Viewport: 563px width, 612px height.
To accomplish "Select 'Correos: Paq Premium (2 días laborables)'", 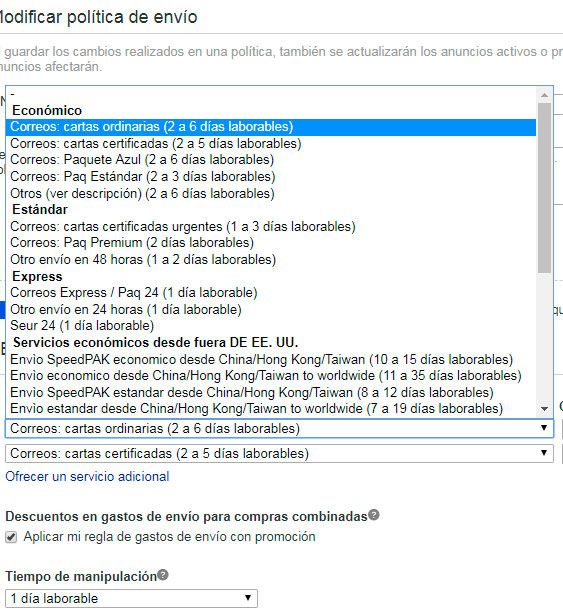I will (271, 243).
